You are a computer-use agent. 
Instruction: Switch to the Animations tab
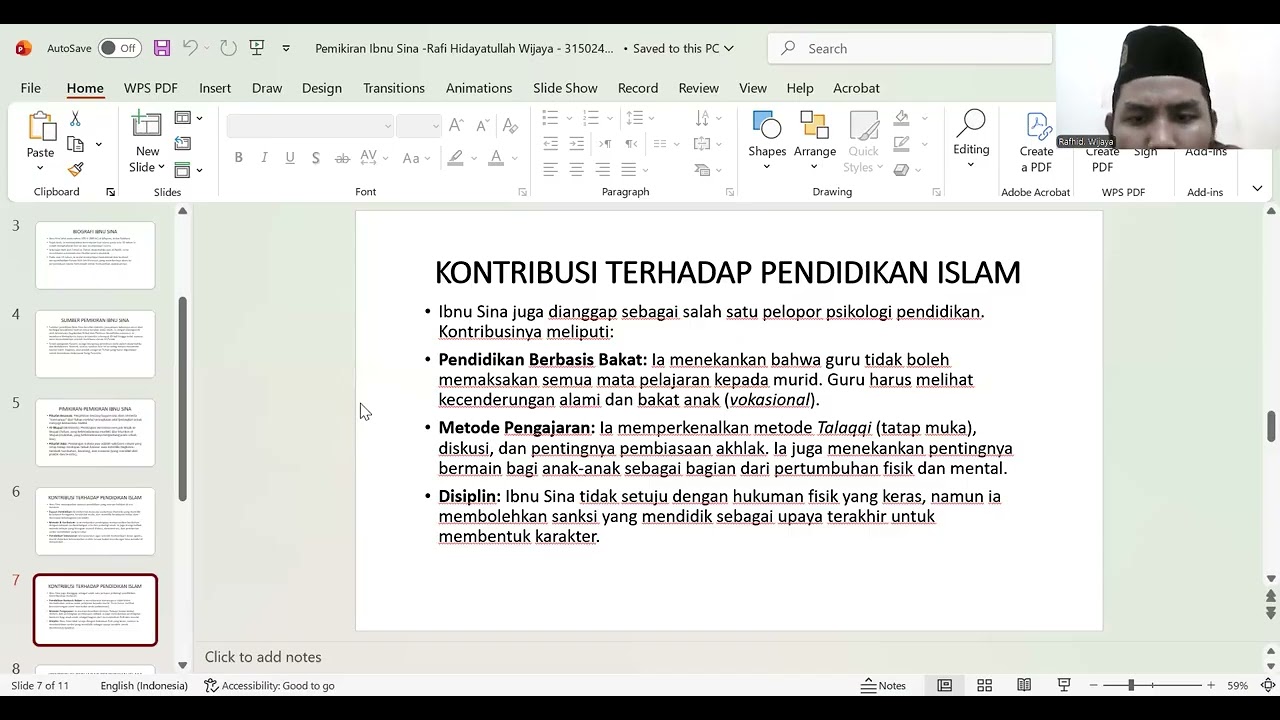479,88
